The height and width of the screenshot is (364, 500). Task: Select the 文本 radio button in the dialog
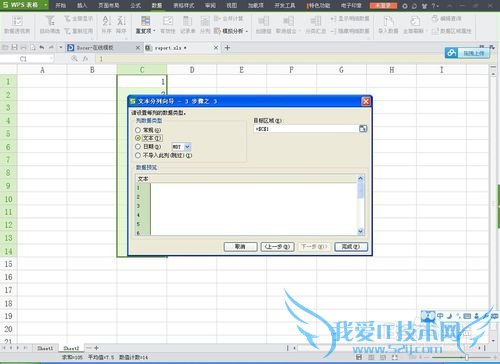[x=138, y=138]
